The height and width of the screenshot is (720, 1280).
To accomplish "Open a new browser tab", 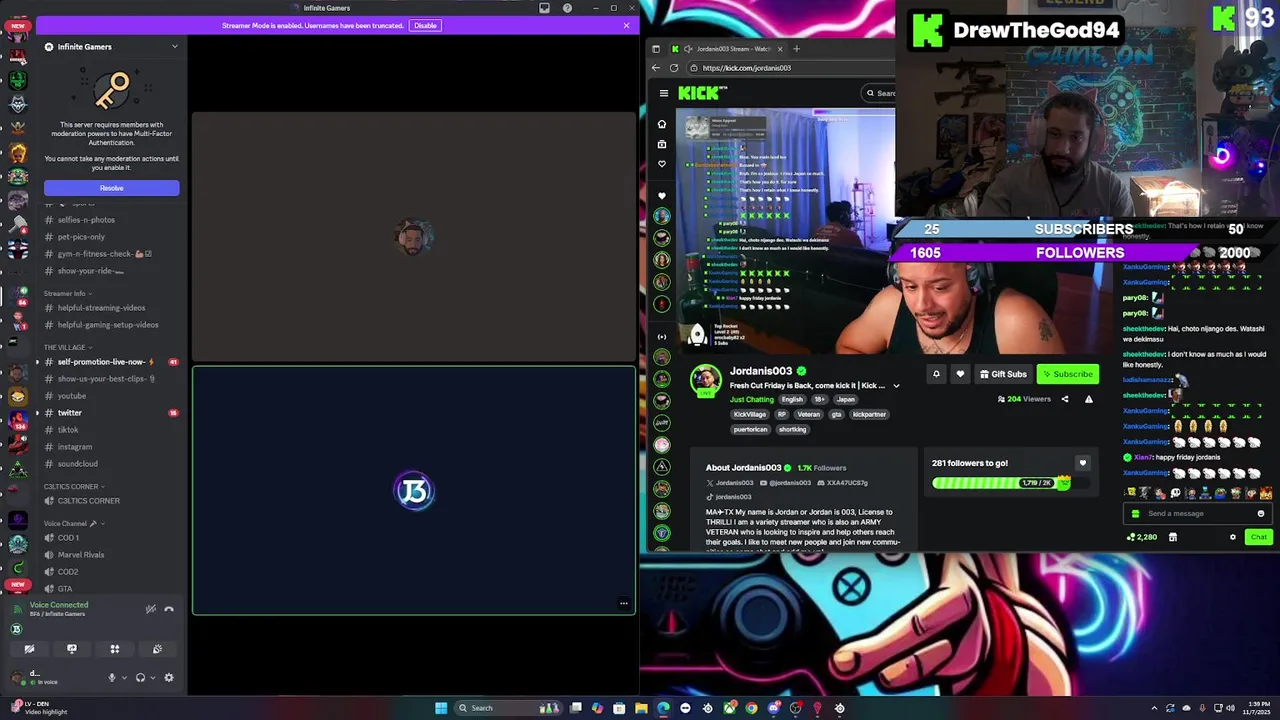I will click(x=796, y=48).
